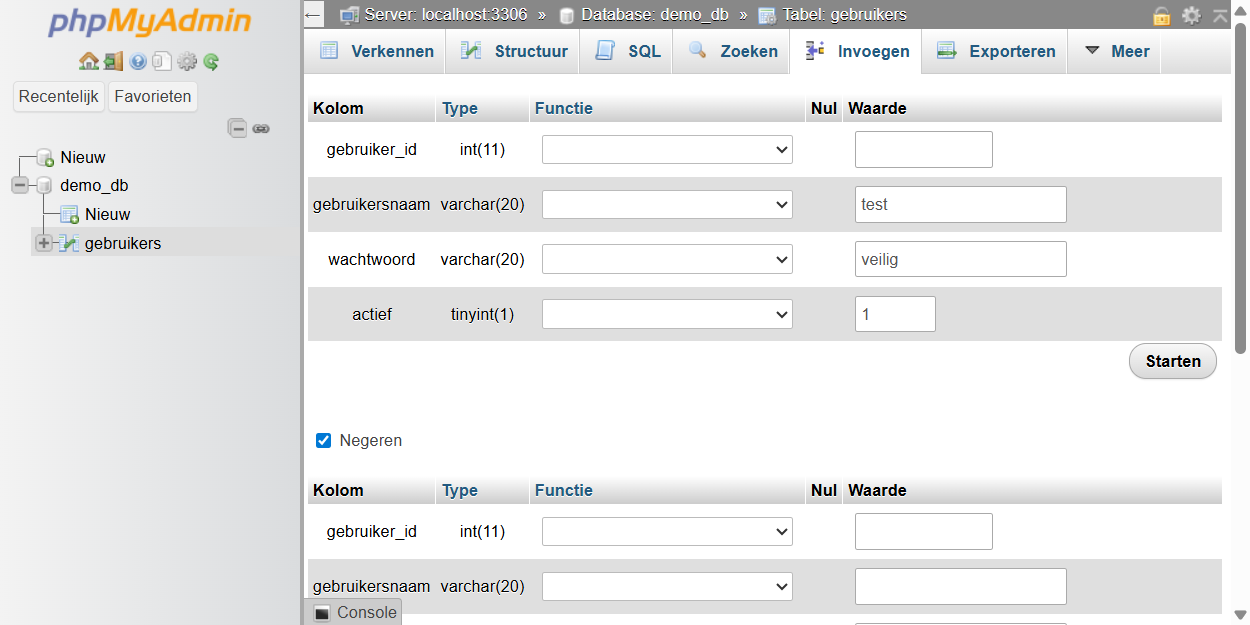Click the padlock icon in the top bar
The image size is (1250, 625).
[x=1161, y=15]
